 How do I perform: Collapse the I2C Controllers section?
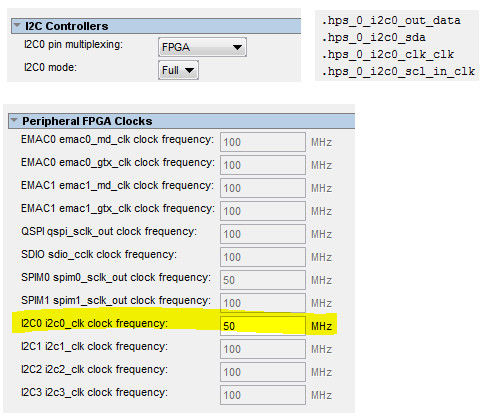click(x=17, y=25)
